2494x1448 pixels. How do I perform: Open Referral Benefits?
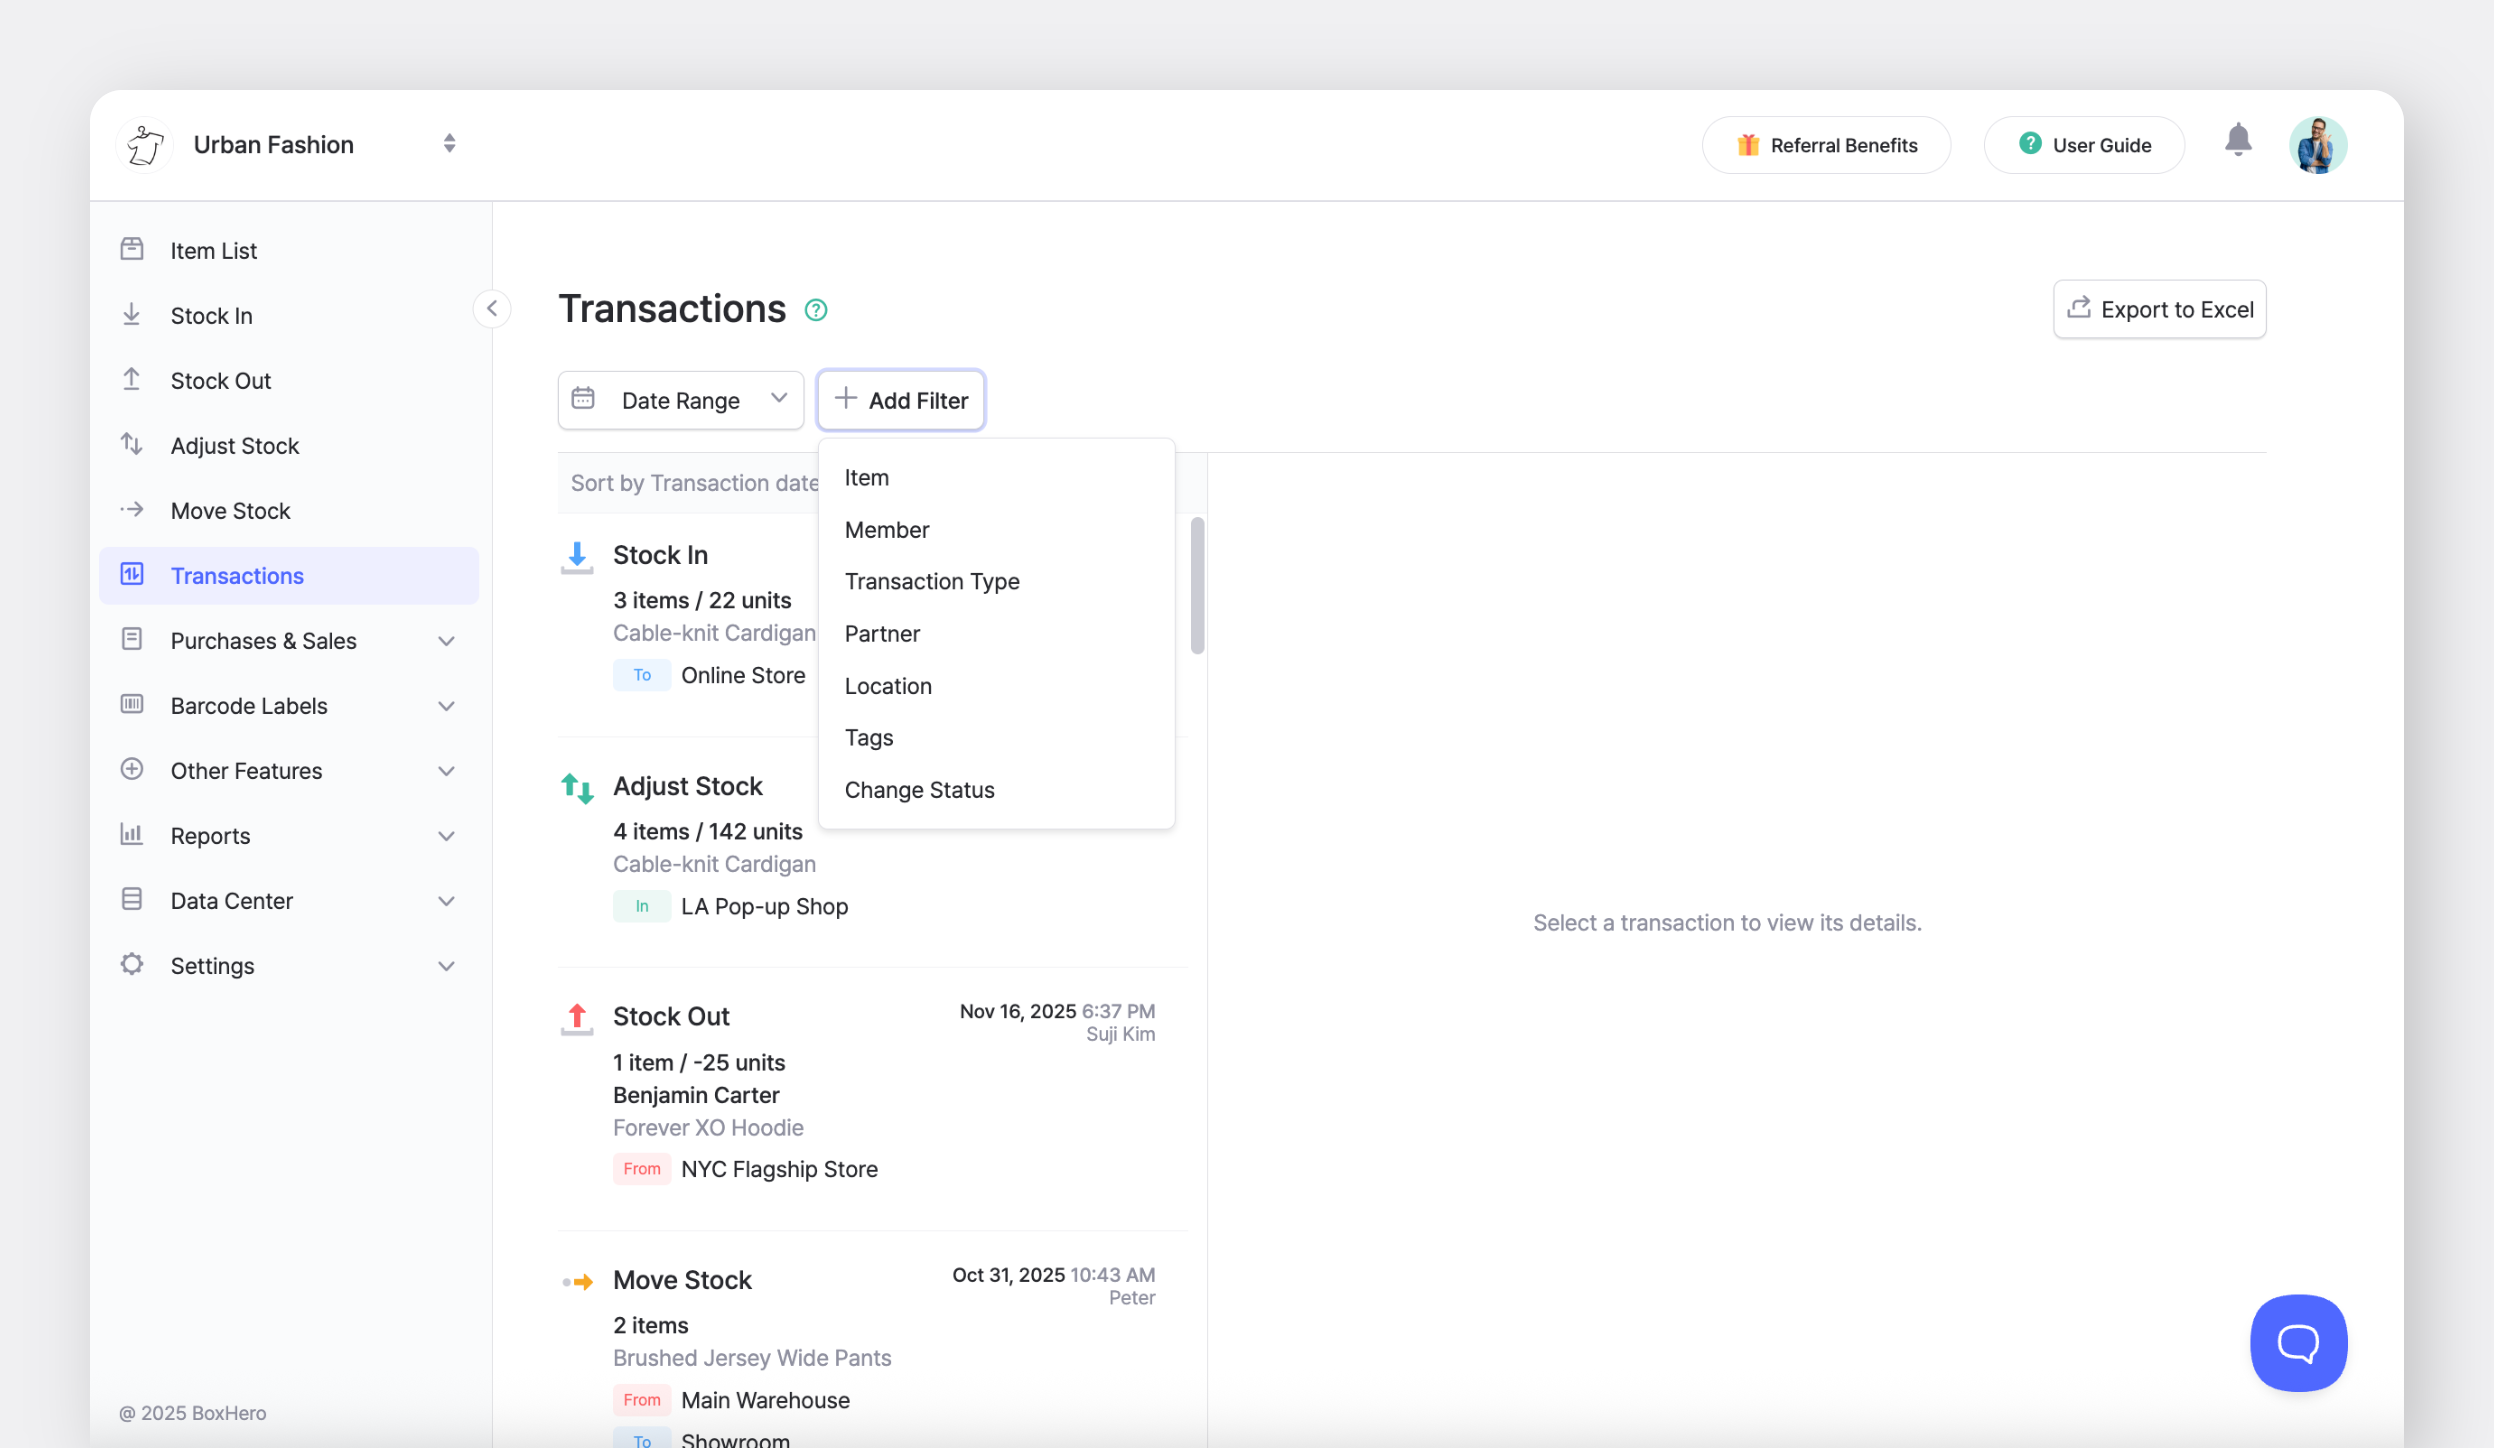[1826, 145]
